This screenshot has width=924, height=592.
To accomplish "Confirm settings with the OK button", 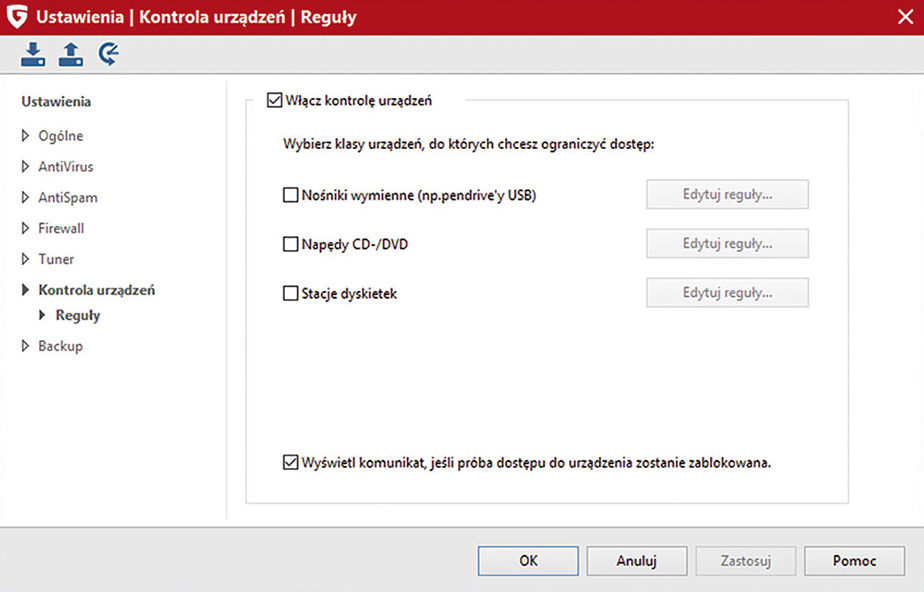I will pos(528,561).
